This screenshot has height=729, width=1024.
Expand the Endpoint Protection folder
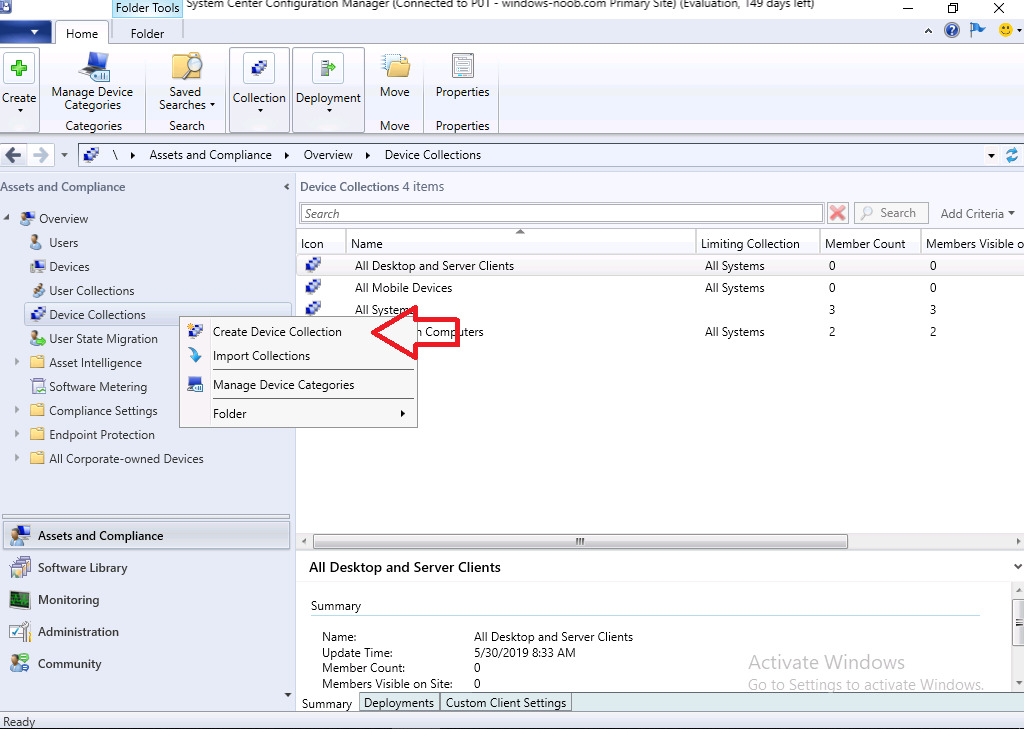click(x=17, y=434)
